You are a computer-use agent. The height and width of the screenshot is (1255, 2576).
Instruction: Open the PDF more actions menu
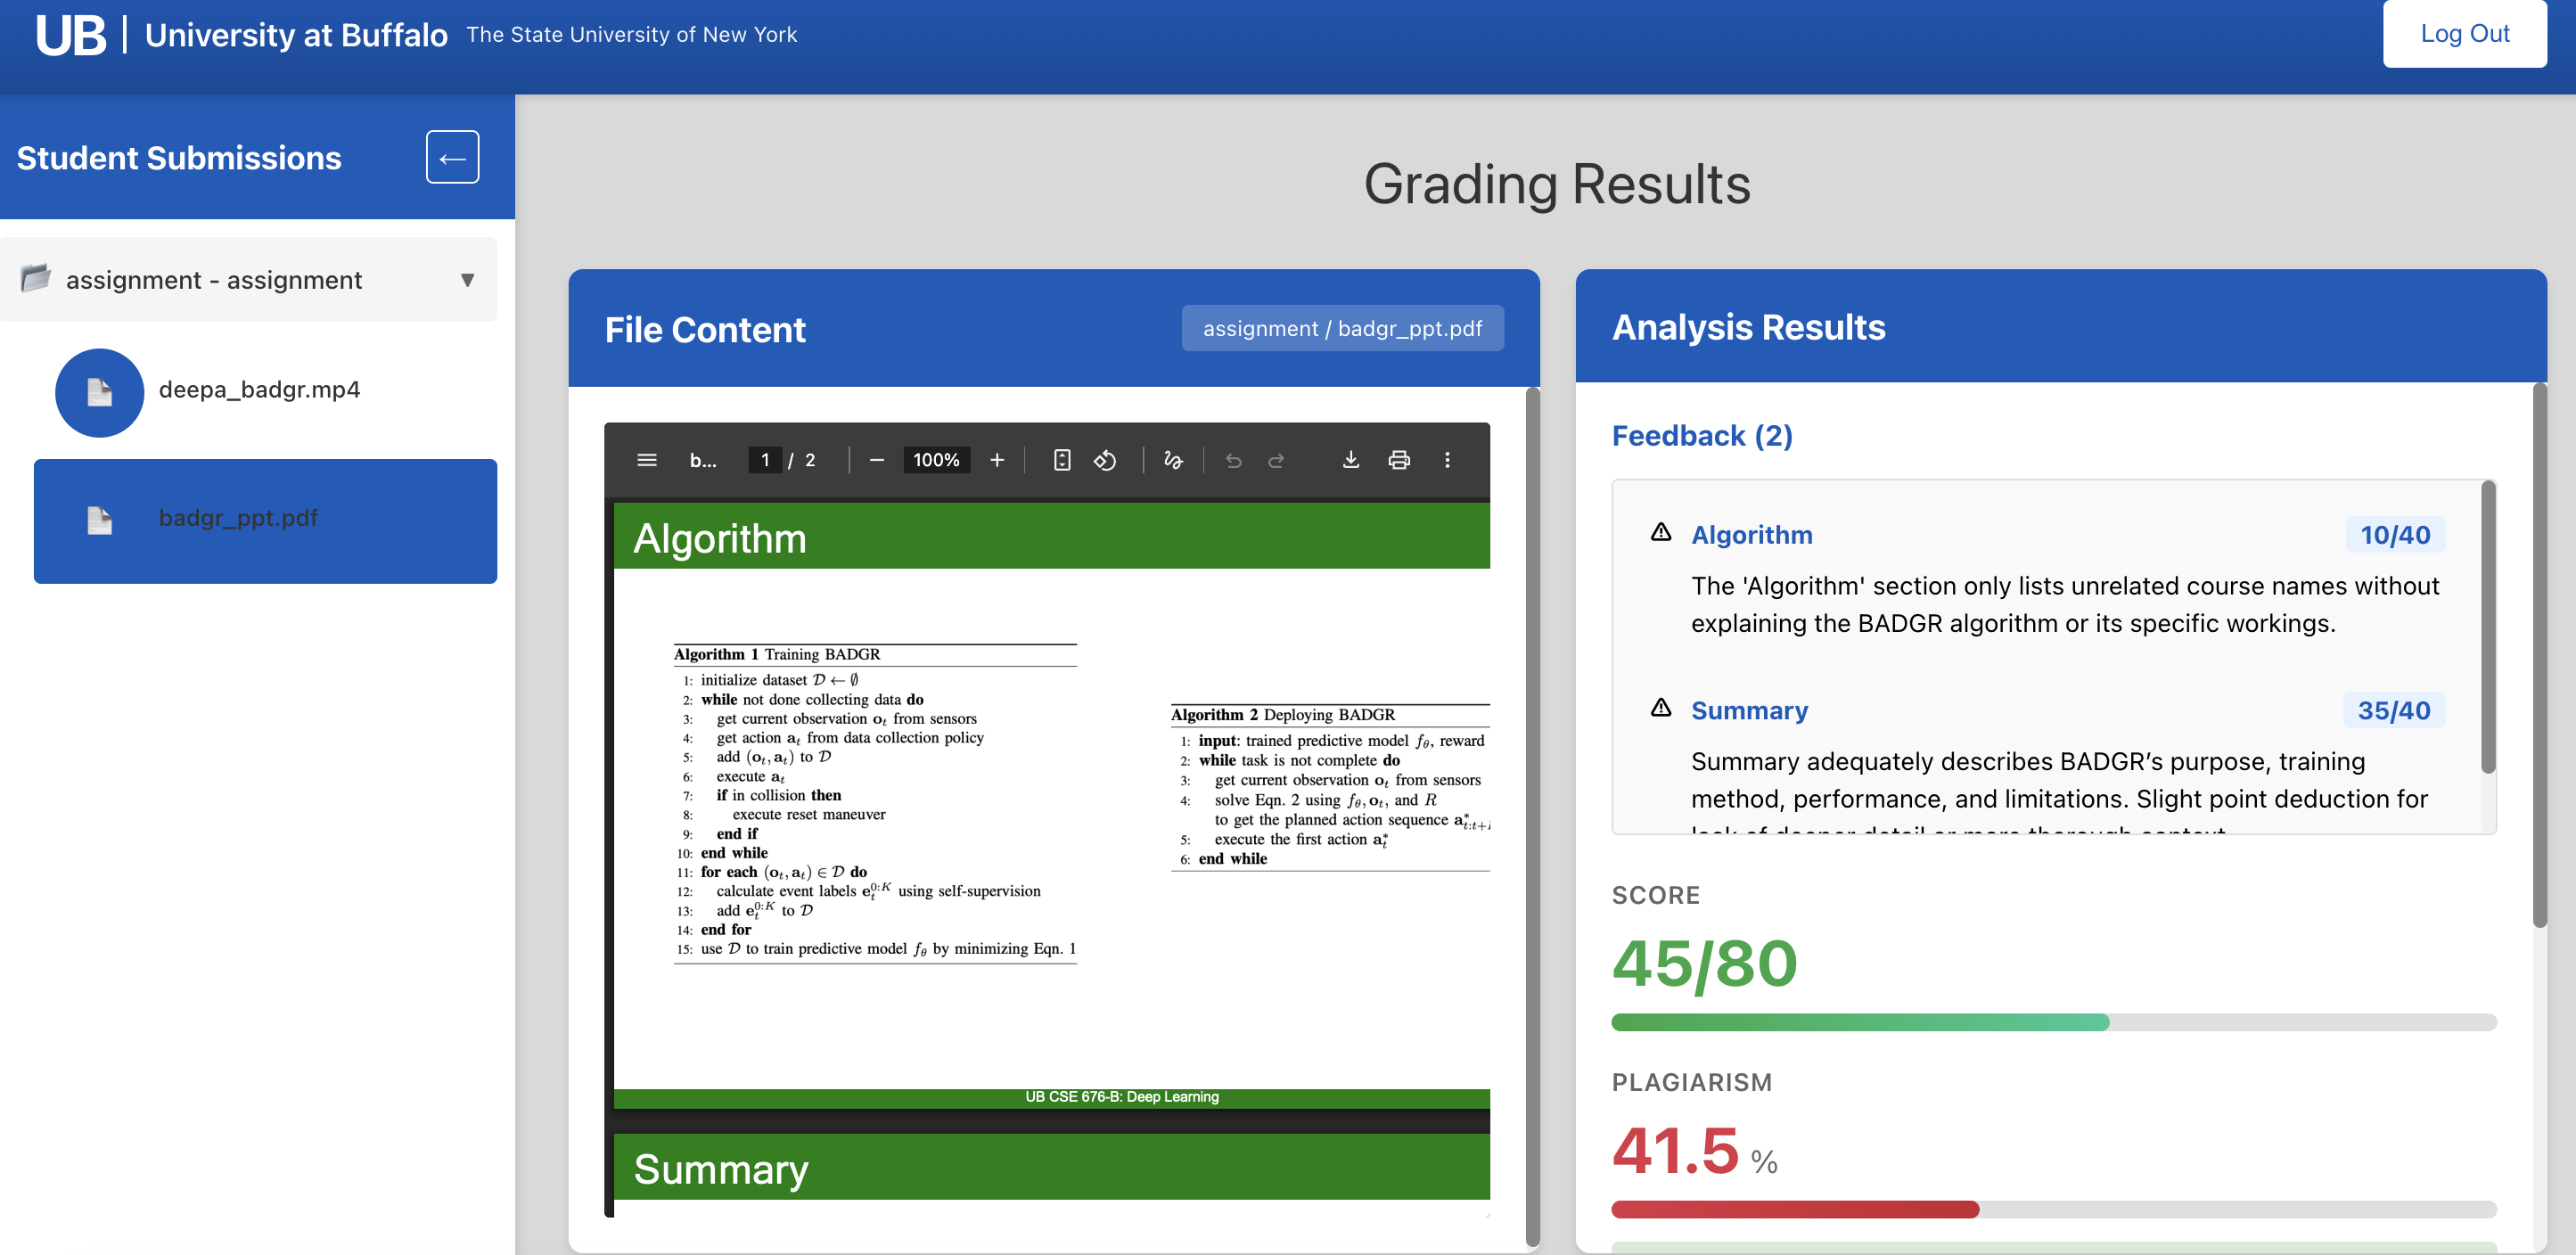click(1447, 460)
